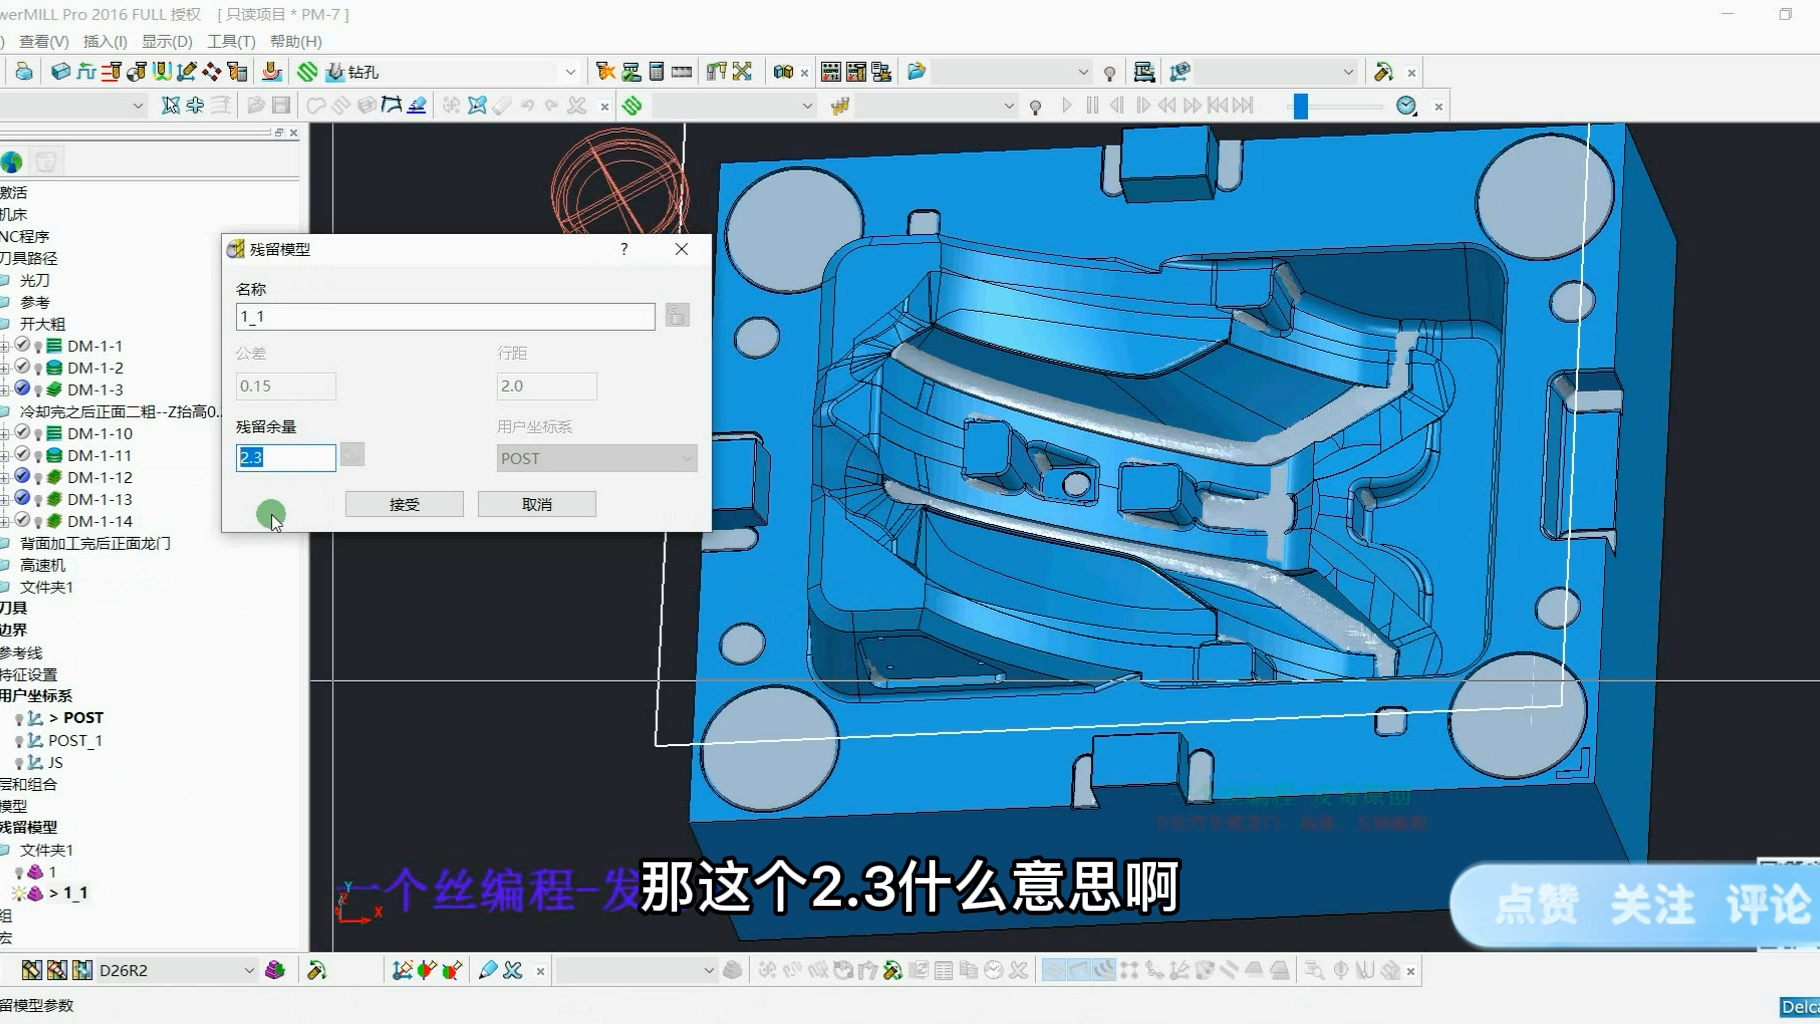Expand the DM-1-13 toolpath node
Screen dimensions: 1820x1024
(5, 499)
